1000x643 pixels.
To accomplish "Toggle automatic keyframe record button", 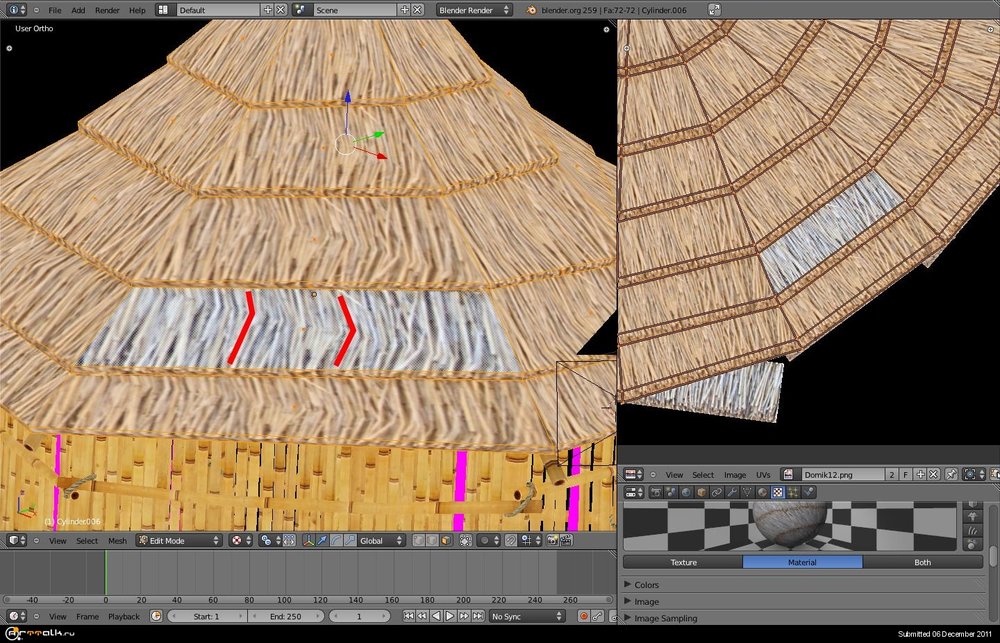I will [x=582, y=616].
